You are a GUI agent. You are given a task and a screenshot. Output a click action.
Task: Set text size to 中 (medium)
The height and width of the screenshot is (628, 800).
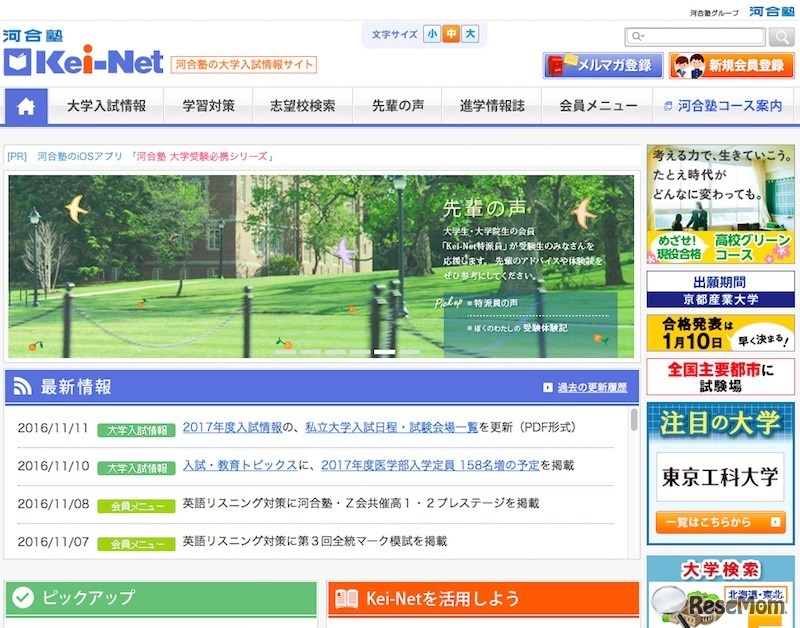coord(451,34)
